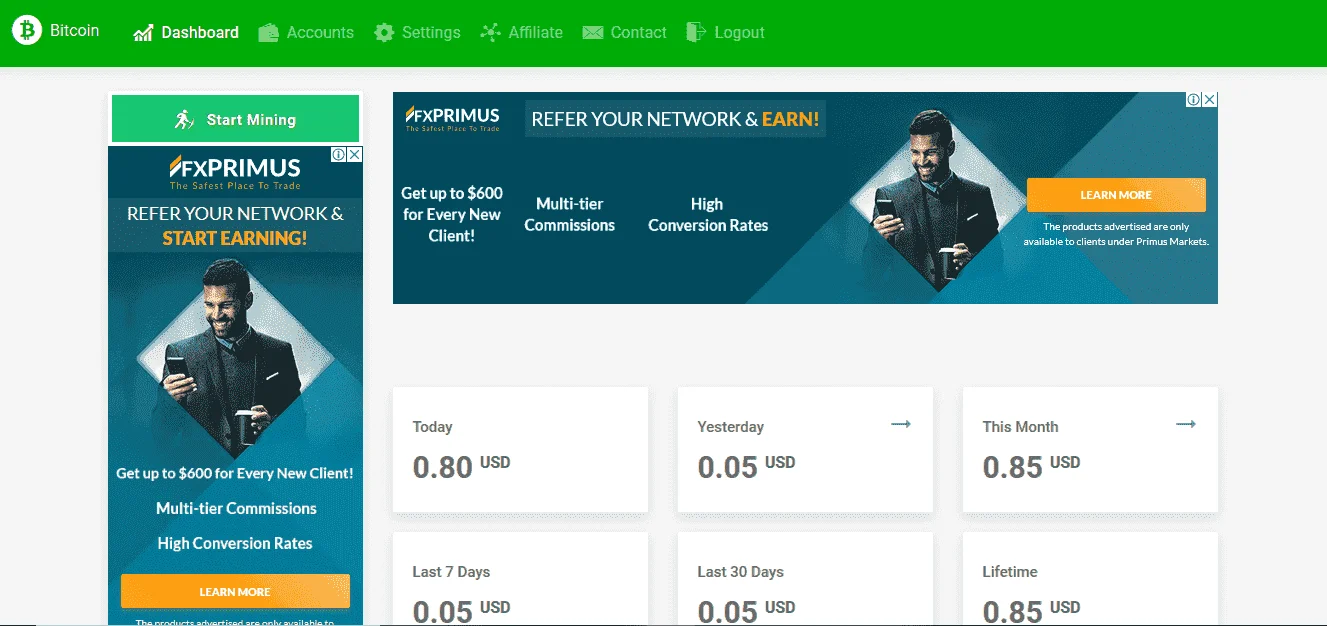Click 'Get up to $600 for Every New Client!' in sidebar

tap(235, 473)
